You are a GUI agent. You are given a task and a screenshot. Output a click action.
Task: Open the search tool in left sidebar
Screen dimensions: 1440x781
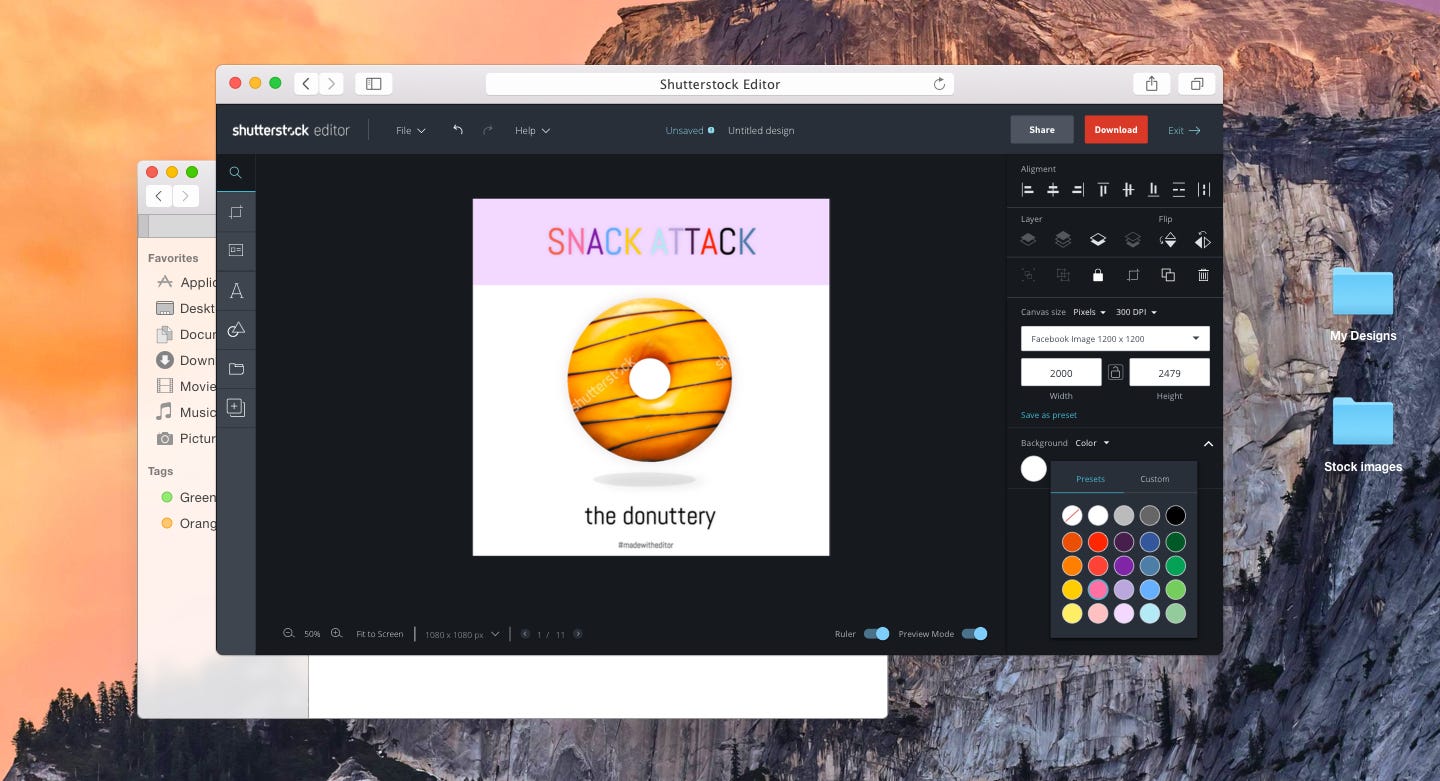(x=236, y=172)
